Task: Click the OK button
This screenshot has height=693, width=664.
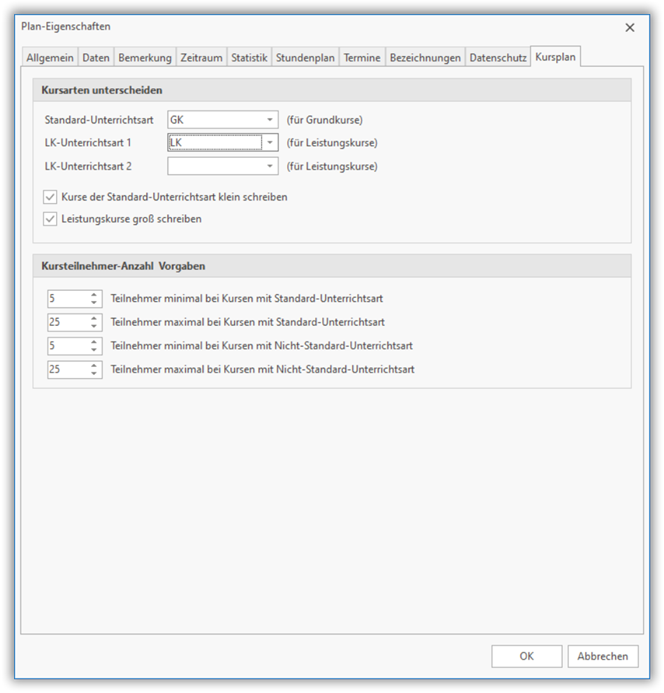Action: (x=526, y=656)
